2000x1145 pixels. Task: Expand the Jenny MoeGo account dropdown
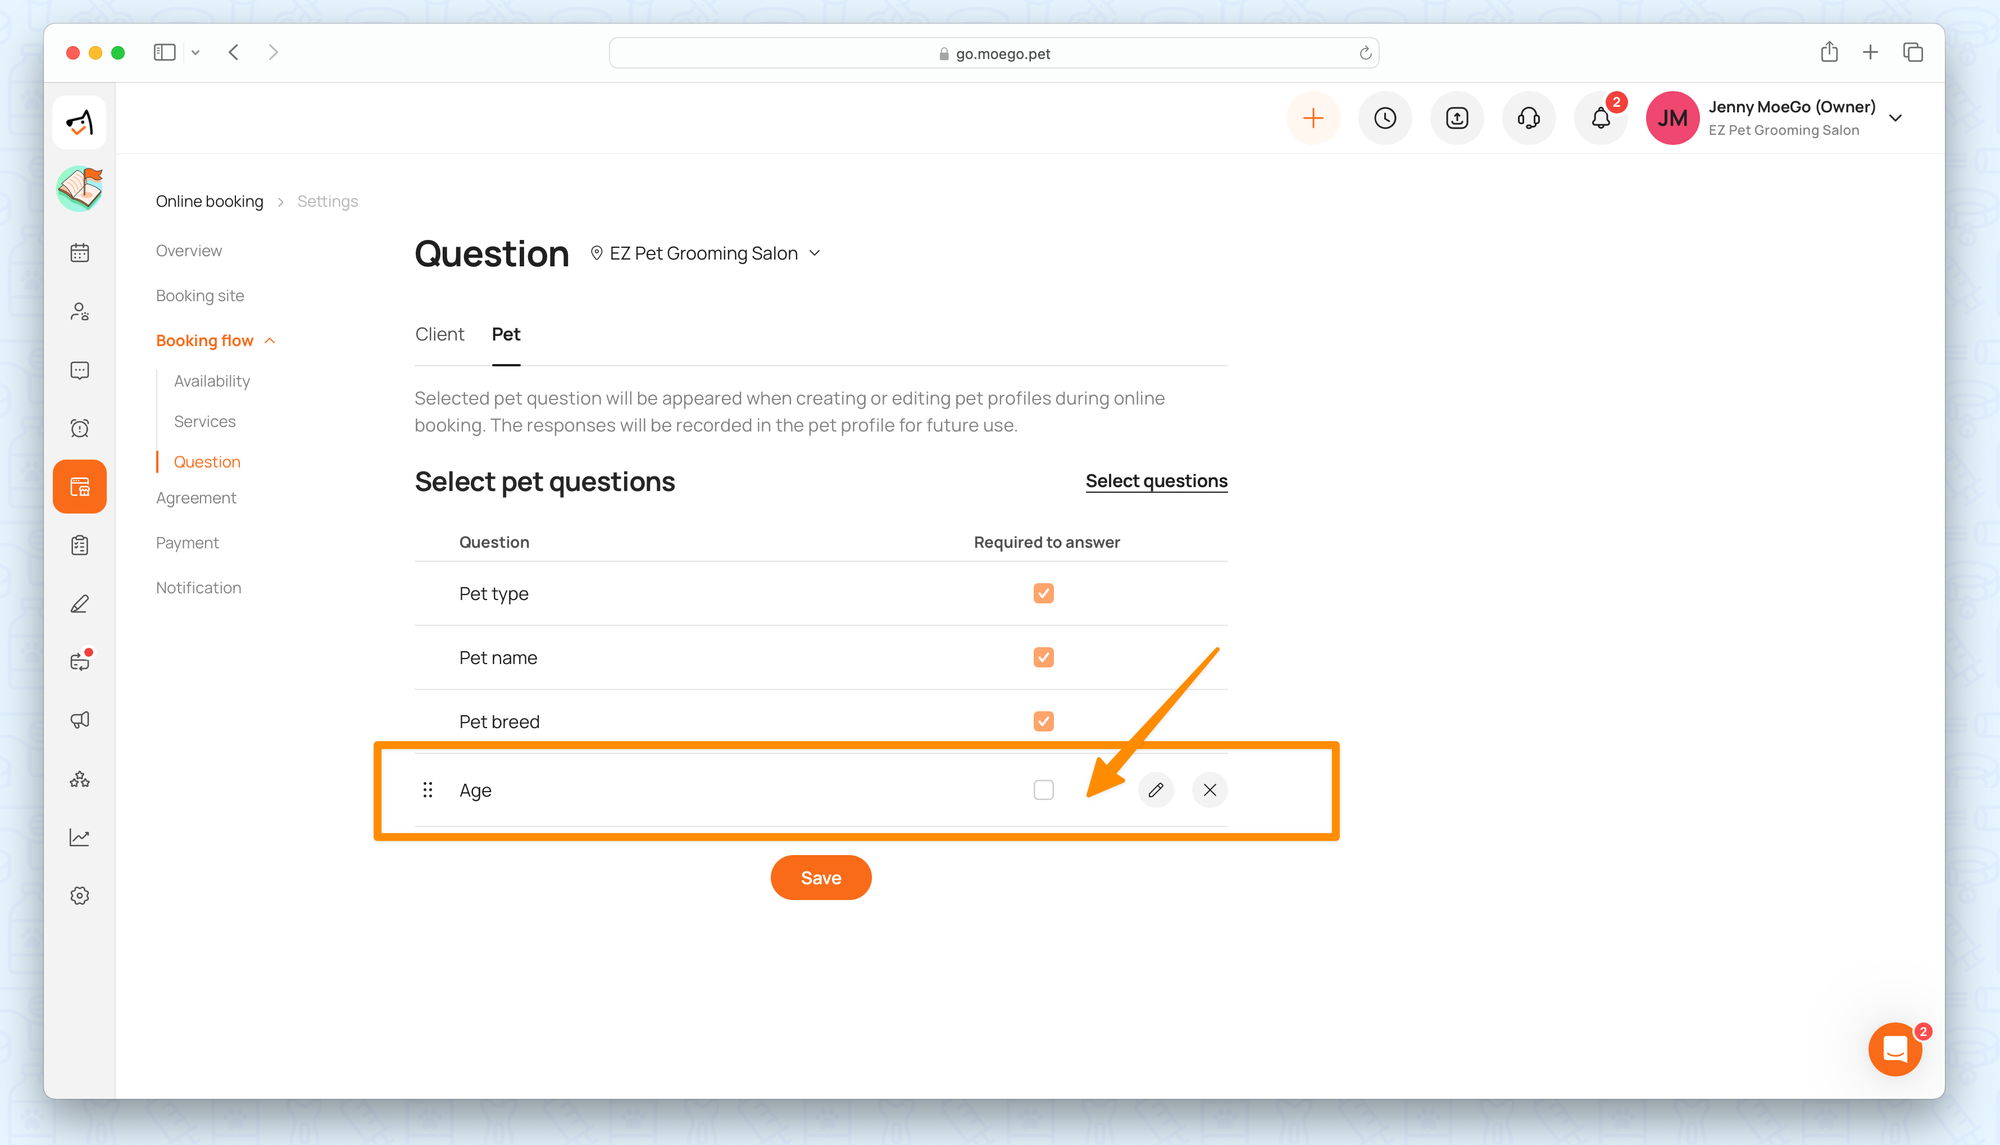click(1895, 118)
